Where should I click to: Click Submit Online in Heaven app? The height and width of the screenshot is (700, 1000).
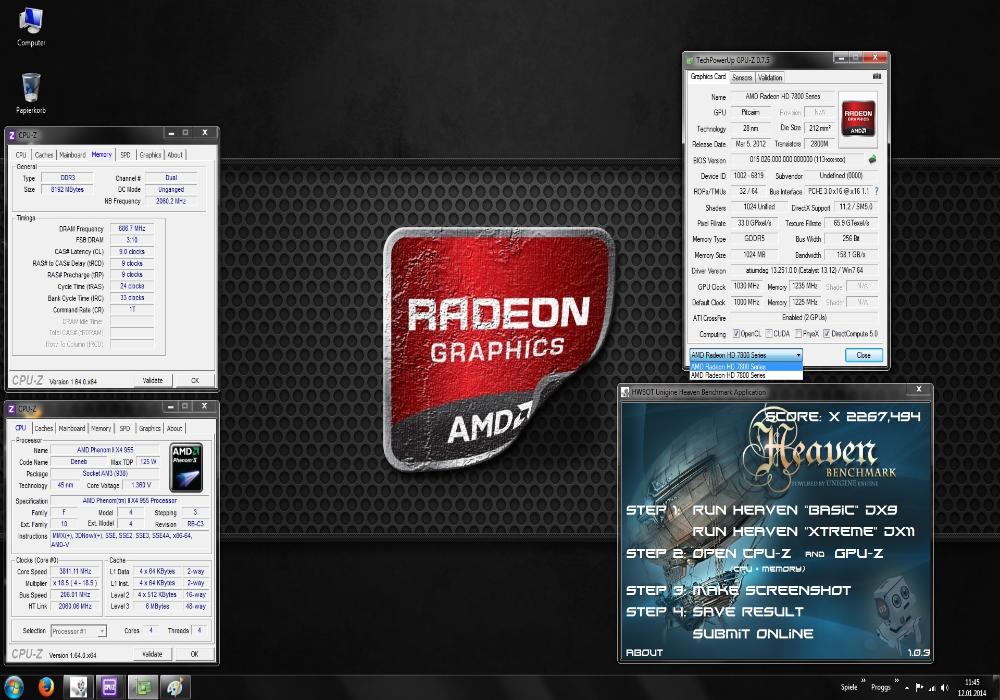[x=753, y=634]
